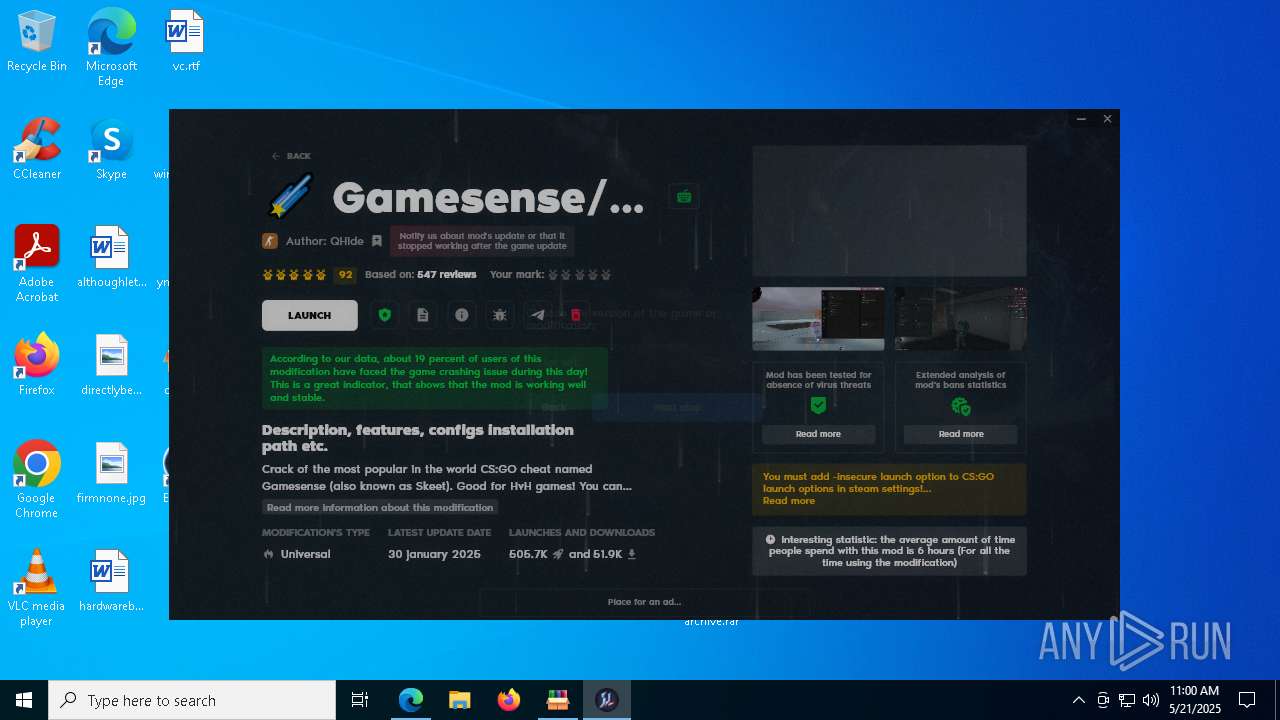Screen dimensions: 1280x720
Task: Open the directlybe... image file on desktop
Action: pos(111,365)
